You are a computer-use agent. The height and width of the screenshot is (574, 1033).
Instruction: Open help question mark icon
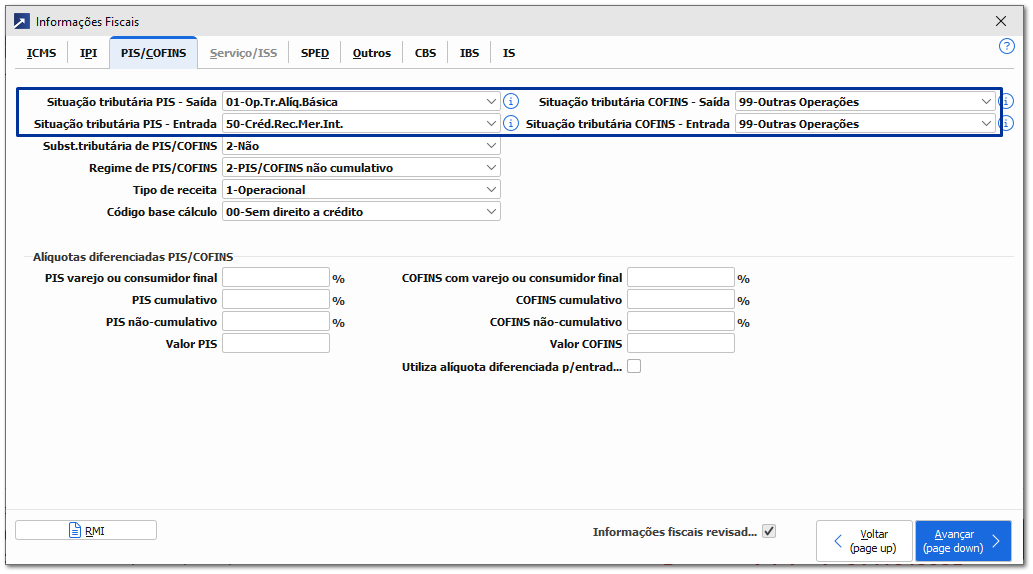(1007, 46)
